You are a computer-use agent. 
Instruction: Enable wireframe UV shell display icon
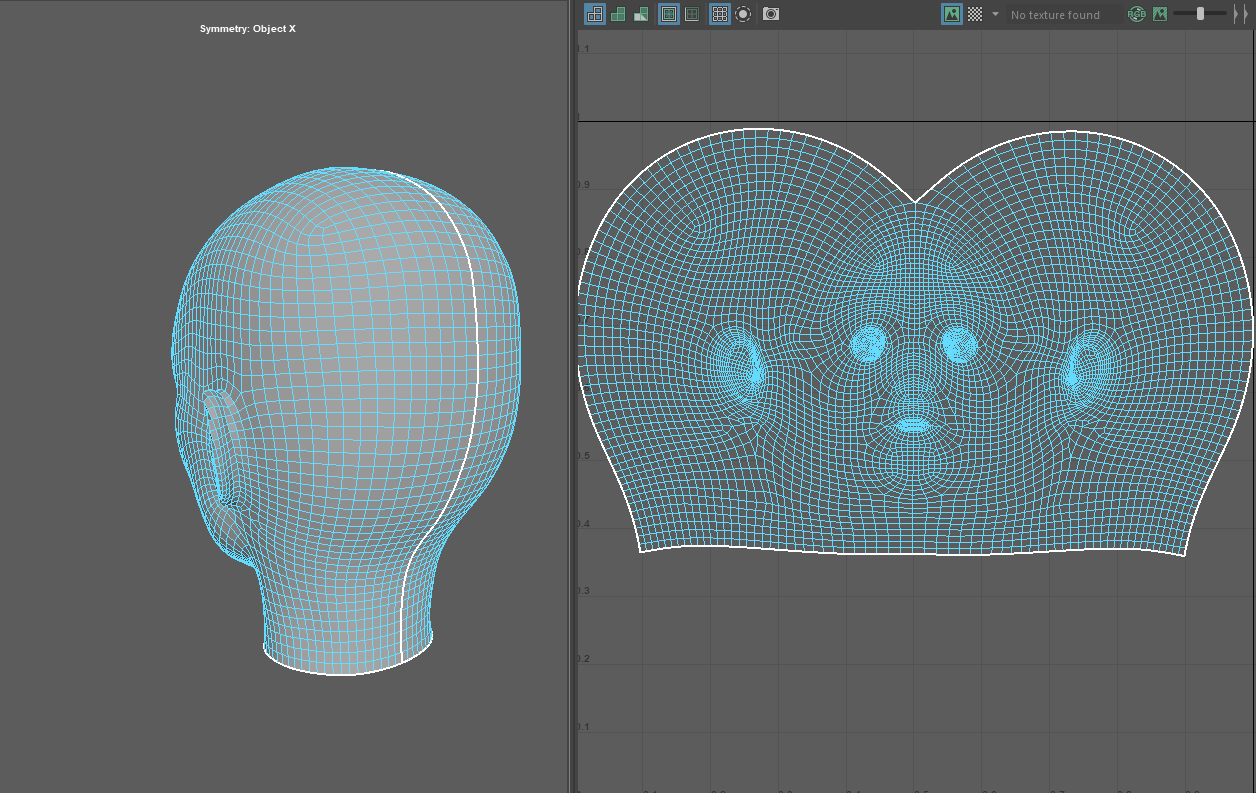pyautogui.click(x=595, y=14)
